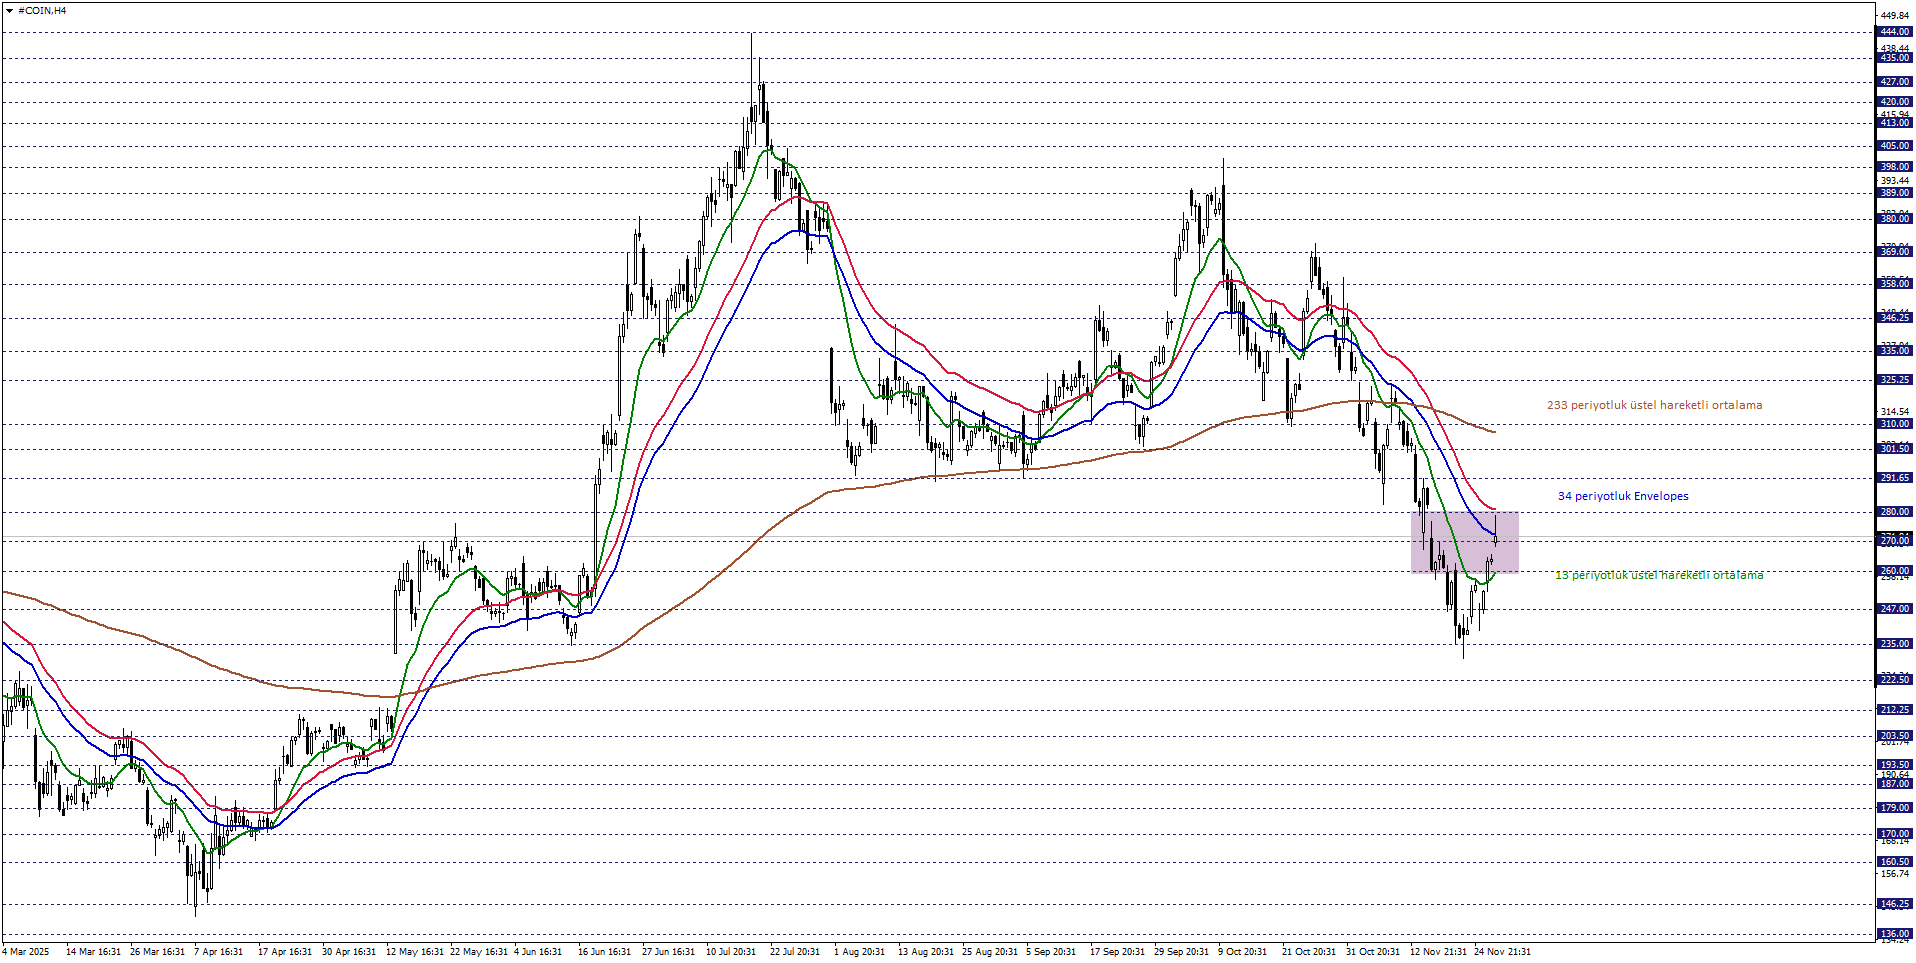Image resolution: width=1916 pixels, height=963 pixels.
Task: Click the 444.00 price level tag
Action: (1894, 32)
